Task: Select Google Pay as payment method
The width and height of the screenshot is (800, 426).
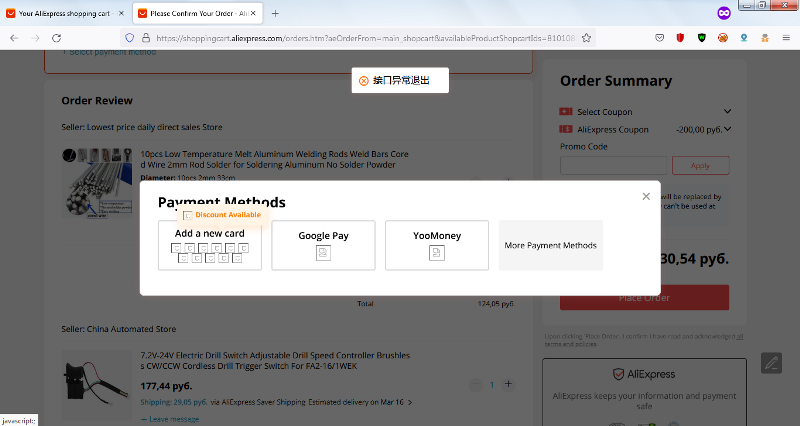Action: tap(323, 245)
